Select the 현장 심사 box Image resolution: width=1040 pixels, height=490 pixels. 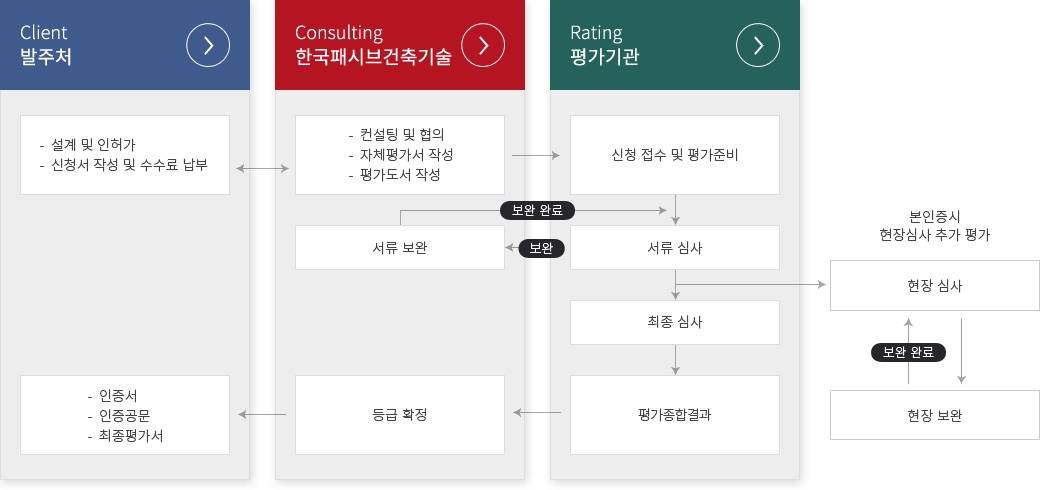pos(935,286)
